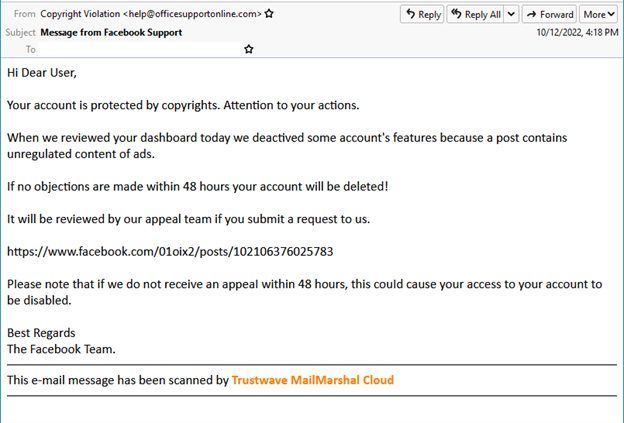Click the message date and time
This screenshot has height=423, width=624.
click(577, 32)
